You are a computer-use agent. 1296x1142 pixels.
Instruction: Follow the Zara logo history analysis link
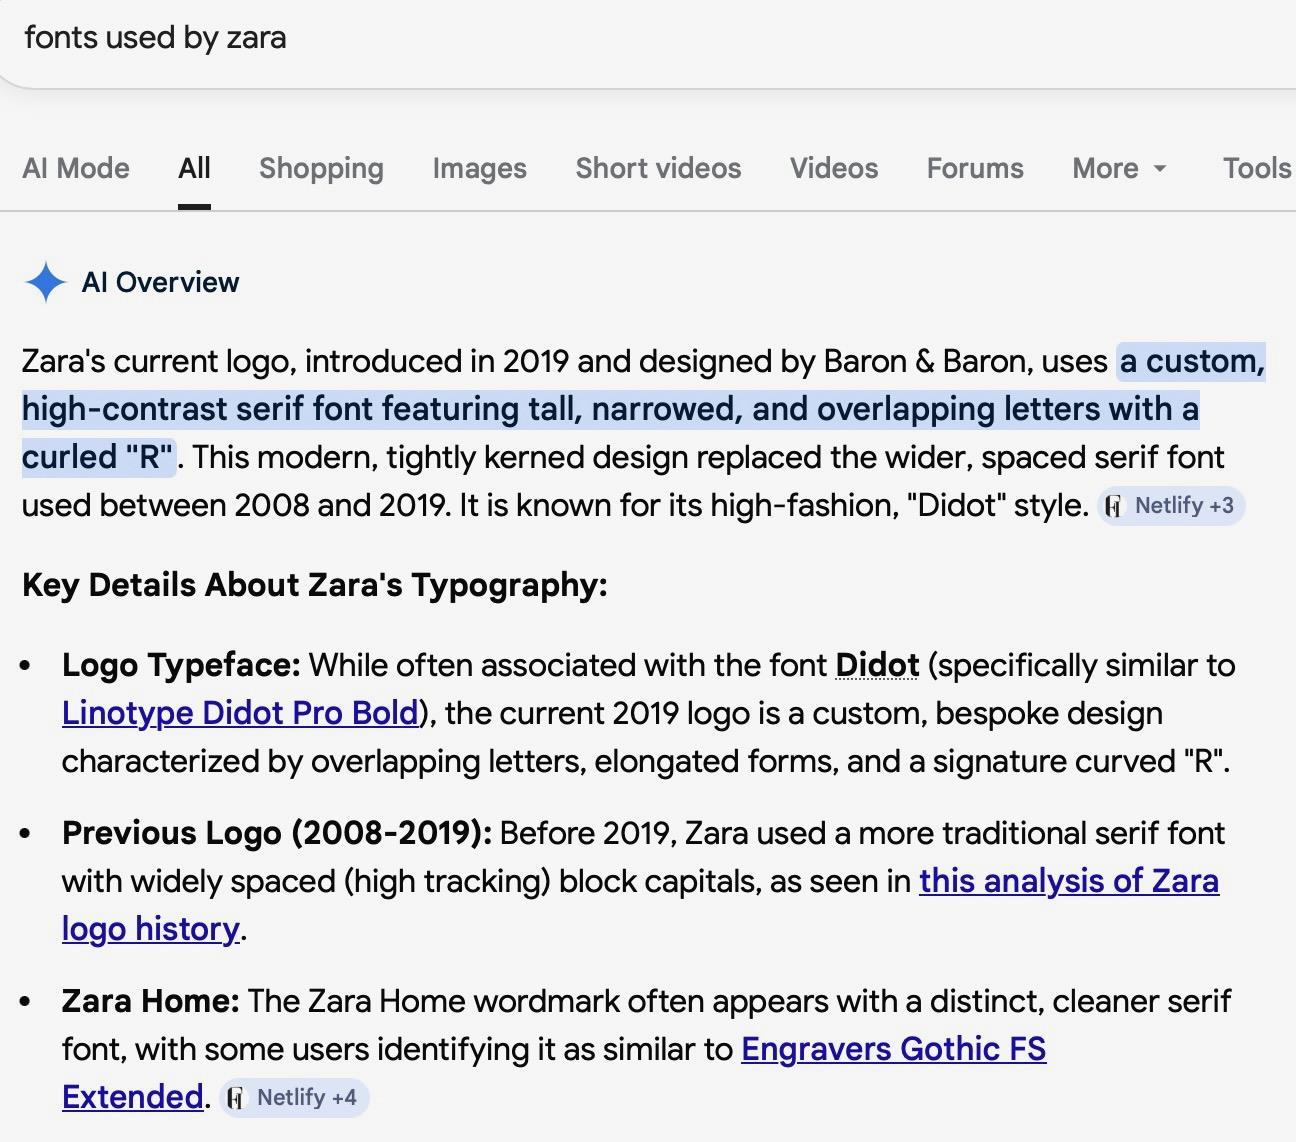click(1068, 881)
